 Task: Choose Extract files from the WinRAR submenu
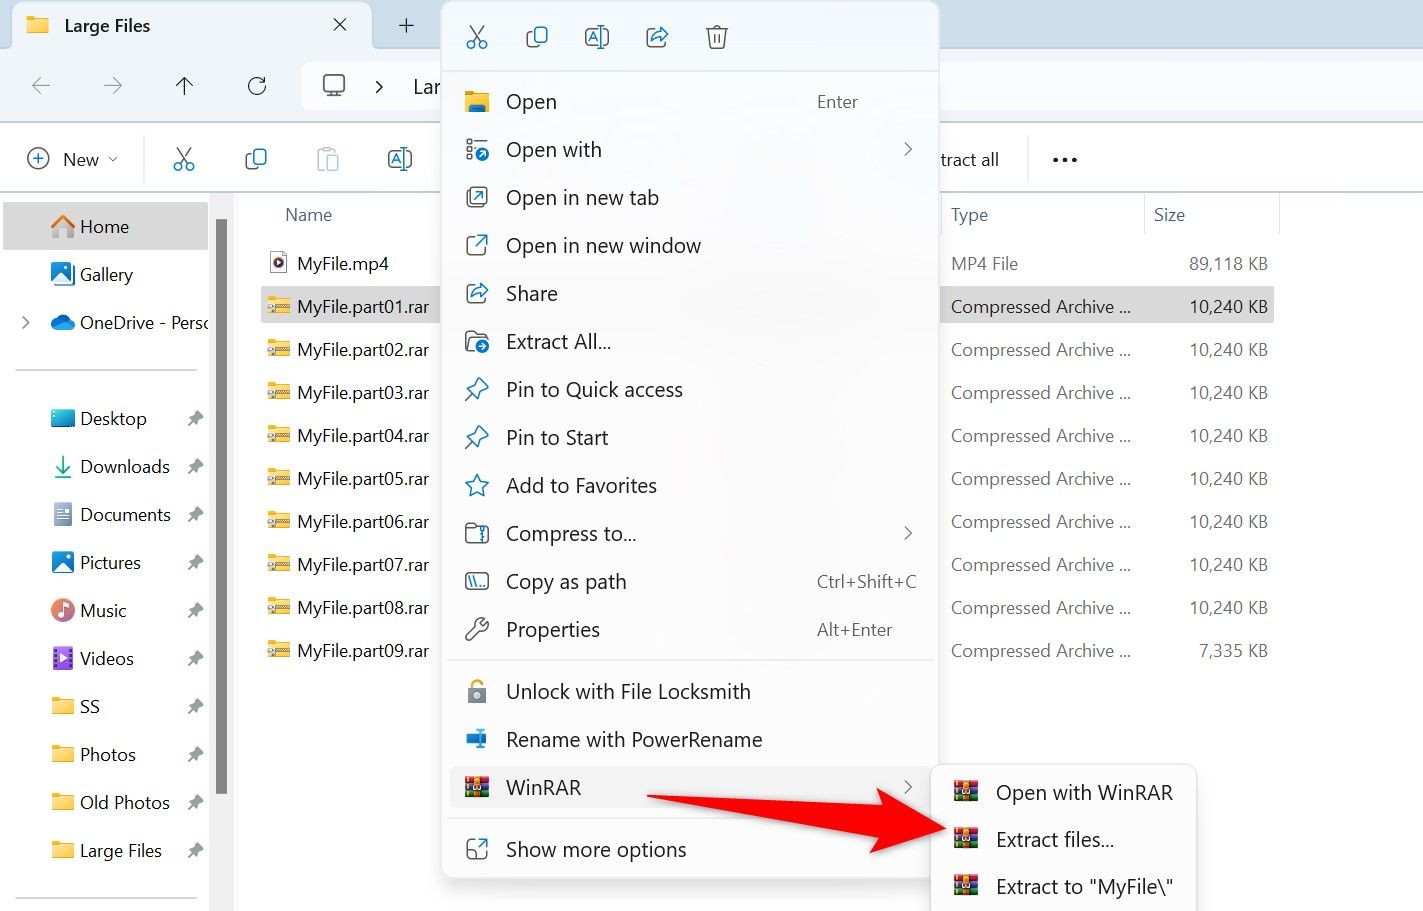point(1055,839)
